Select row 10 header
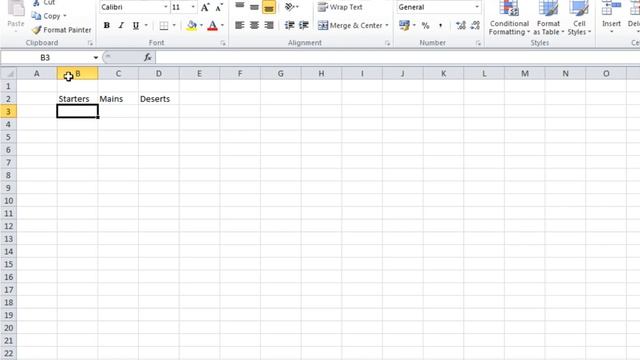 [8, 201]
